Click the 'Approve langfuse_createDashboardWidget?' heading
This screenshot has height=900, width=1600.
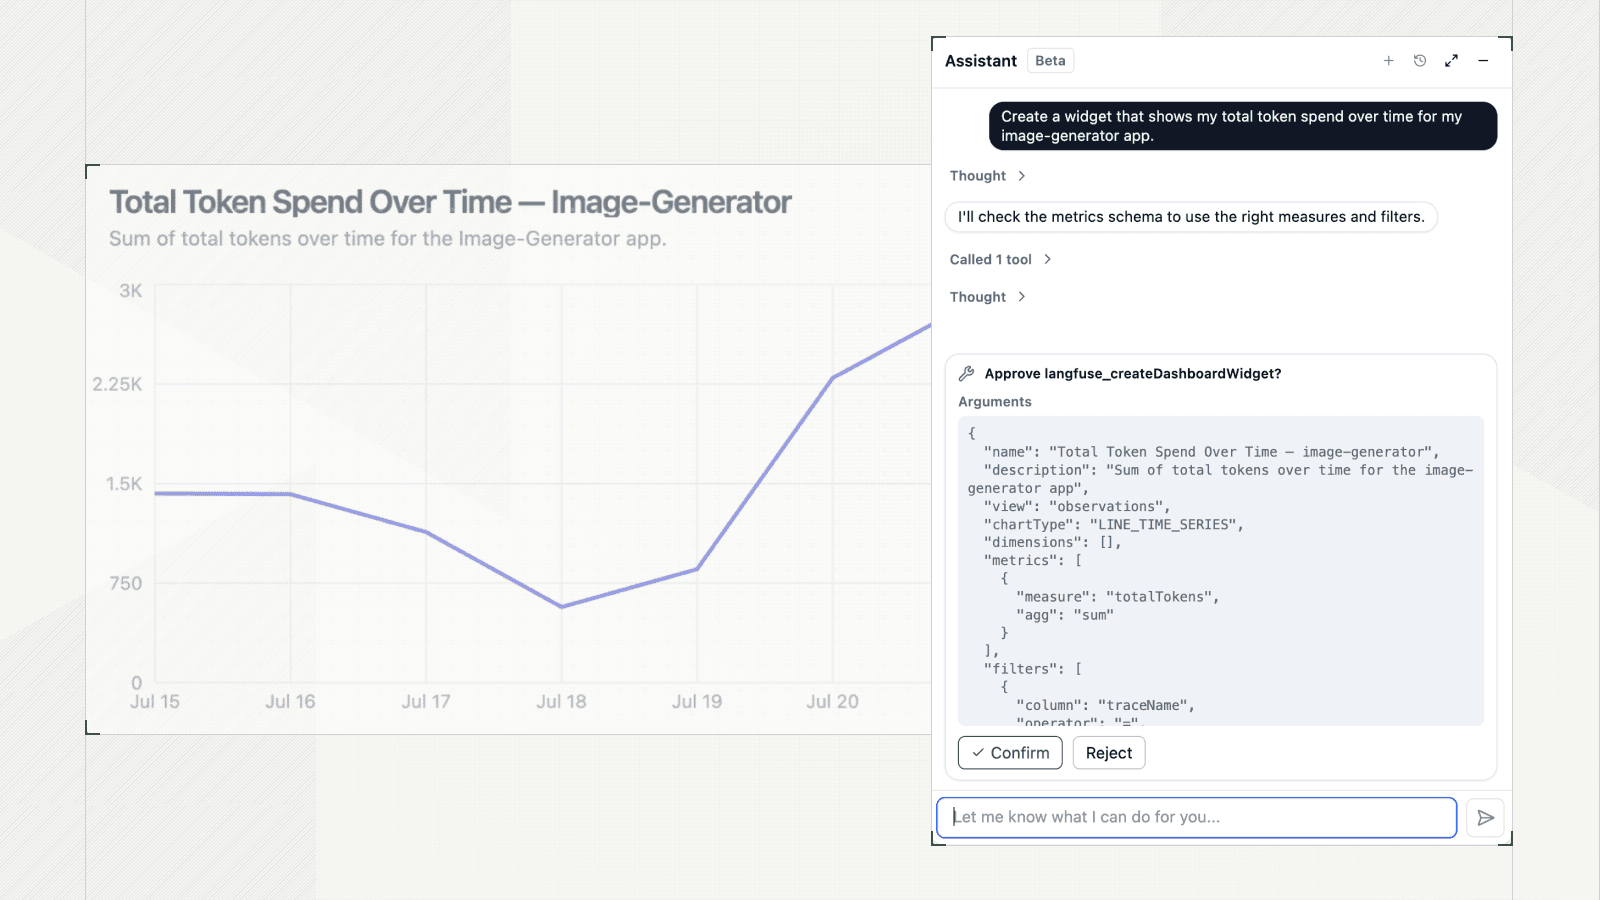click(x=1133, y=374)
